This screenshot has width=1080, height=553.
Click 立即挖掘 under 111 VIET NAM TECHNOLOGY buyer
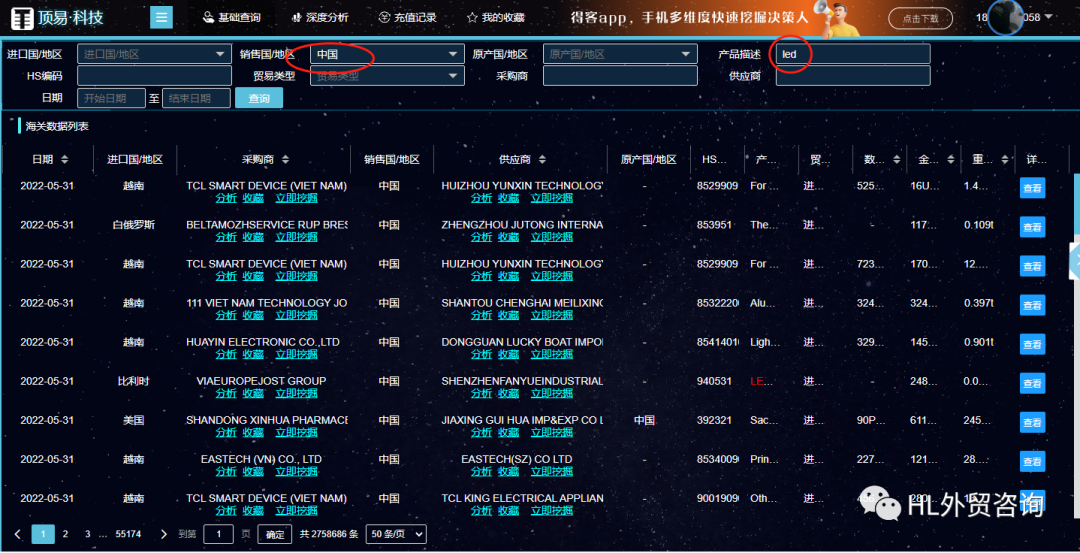tap(296, 315)
